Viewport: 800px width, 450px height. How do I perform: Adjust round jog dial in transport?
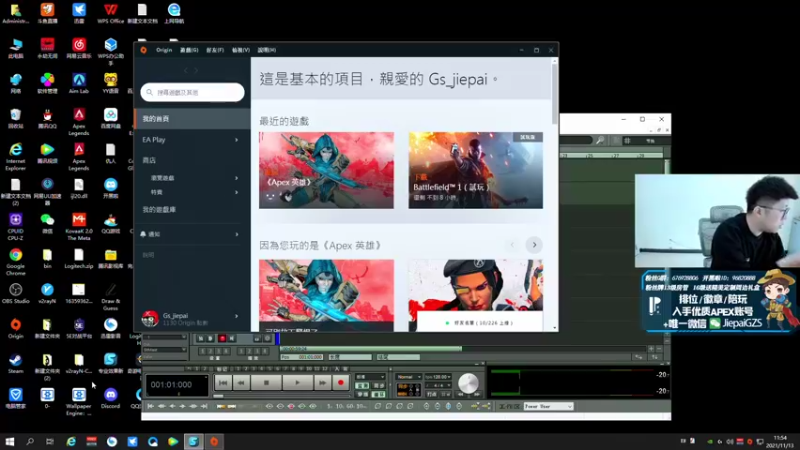[468, 383]
